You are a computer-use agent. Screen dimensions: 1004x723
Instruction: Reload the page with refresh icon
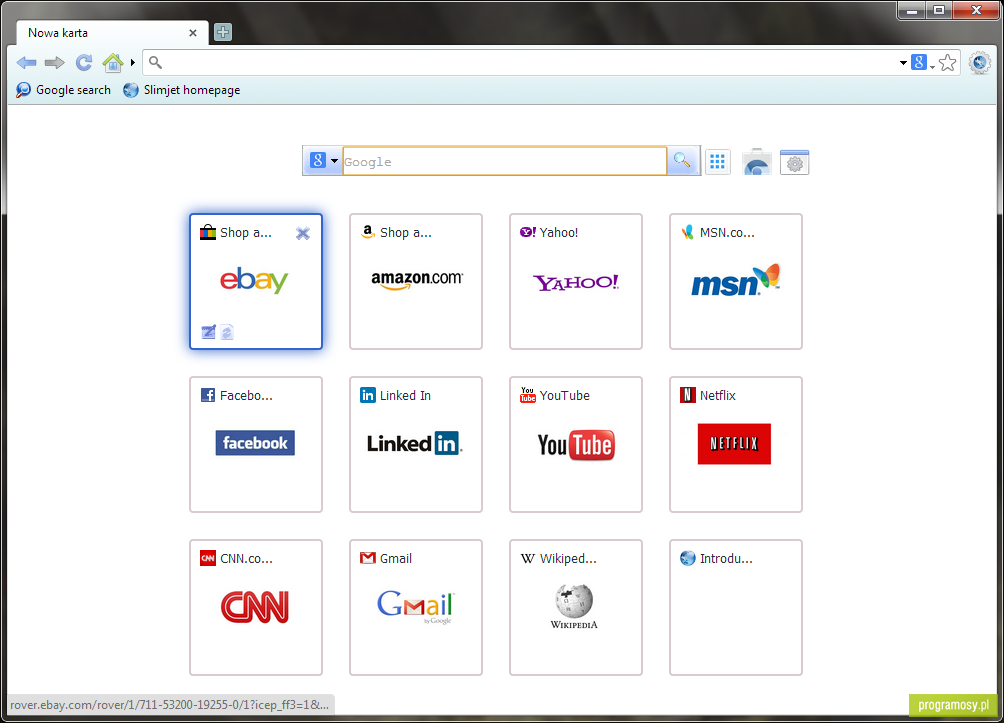[x=84, y=63]
